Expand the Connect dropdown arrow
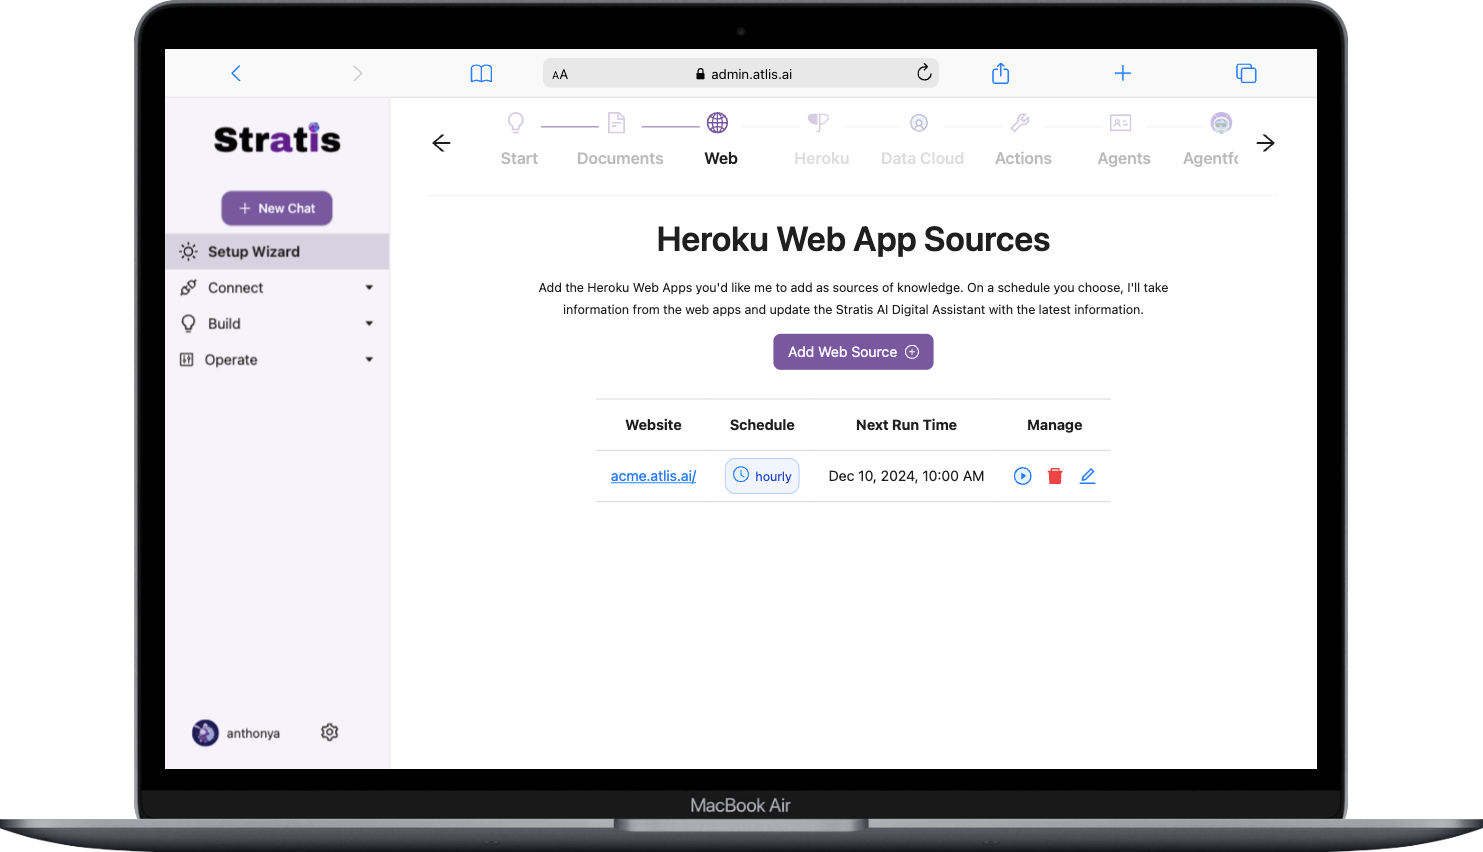Viewport: 1483px width, 852px height. [x=369, y=288]
